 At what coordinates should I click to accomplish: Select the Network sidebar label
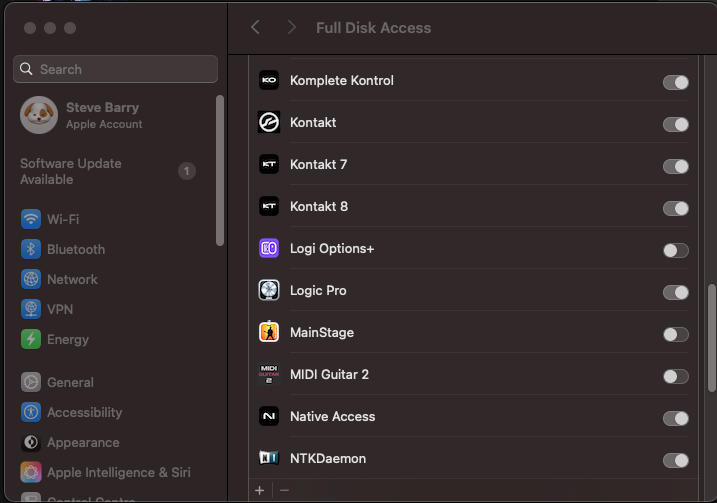[x=72, y=279]
